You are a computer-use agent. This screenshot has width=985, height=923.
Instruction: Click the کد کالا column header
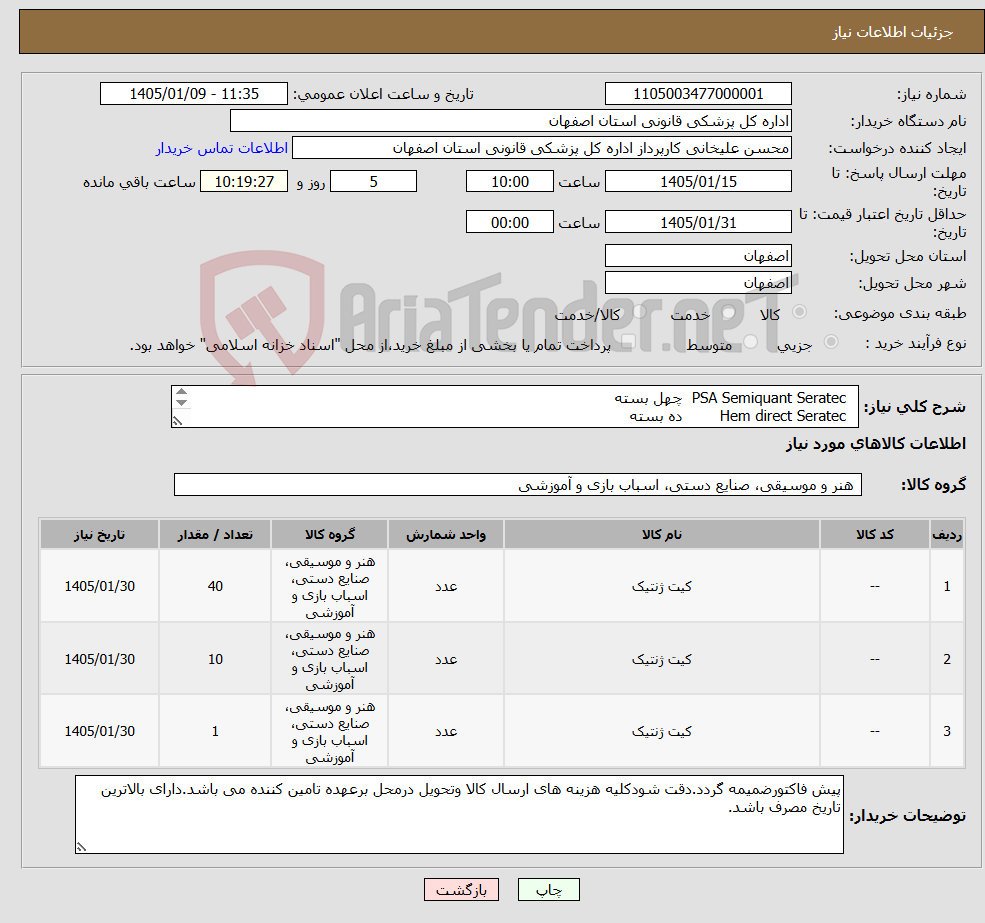[874, 534]
